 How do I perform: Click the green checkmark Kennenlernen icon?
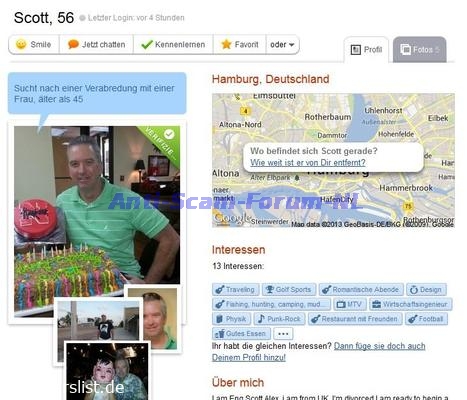(147, 44)
